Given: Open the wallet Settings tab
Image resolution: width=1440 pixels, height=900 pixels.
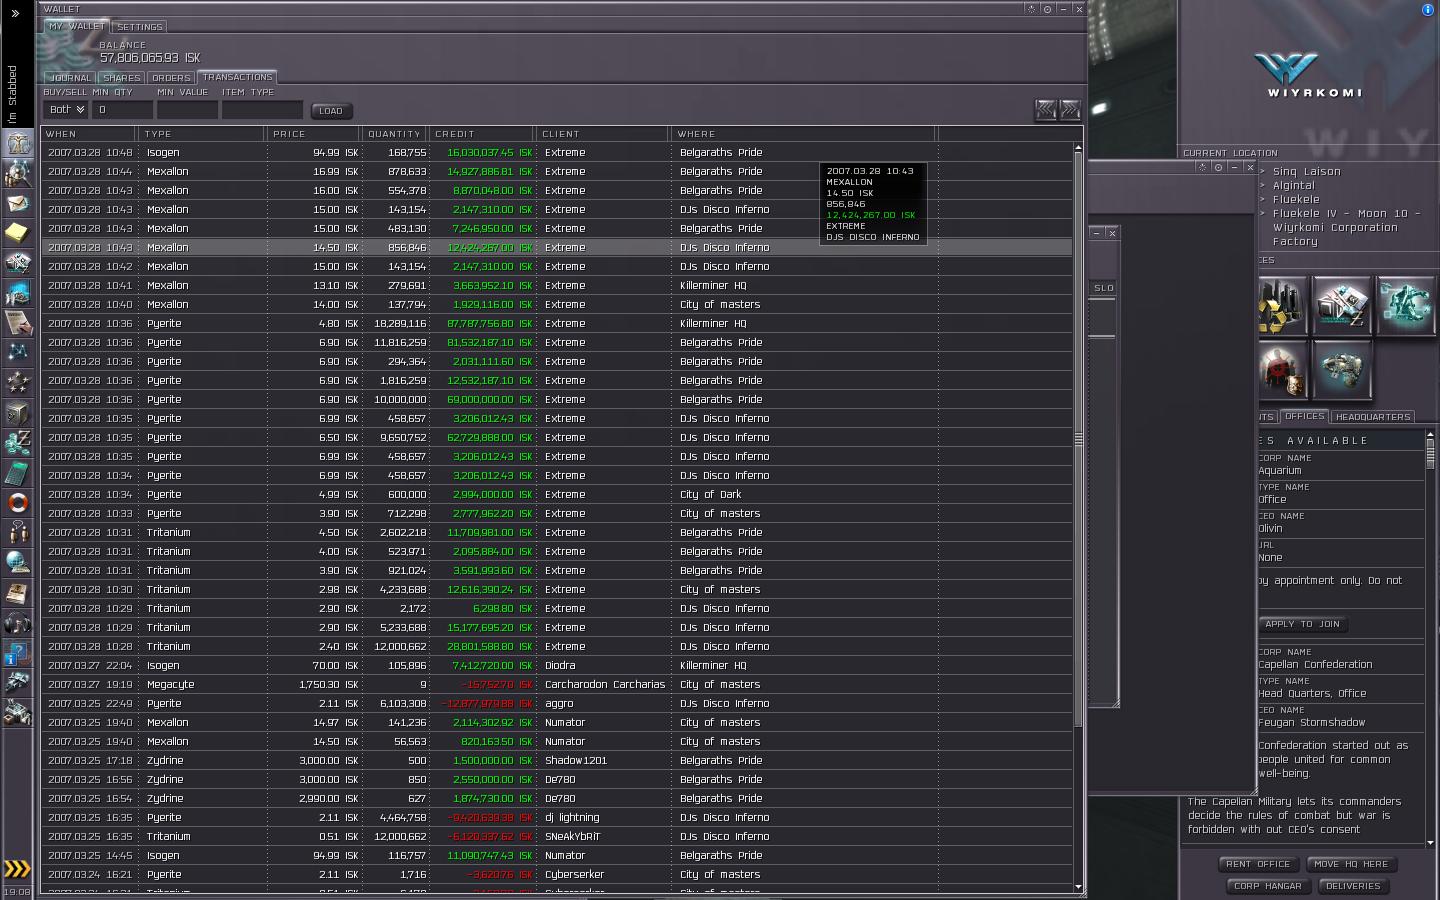Looking at the screenshot, I should tap(139, 27).
